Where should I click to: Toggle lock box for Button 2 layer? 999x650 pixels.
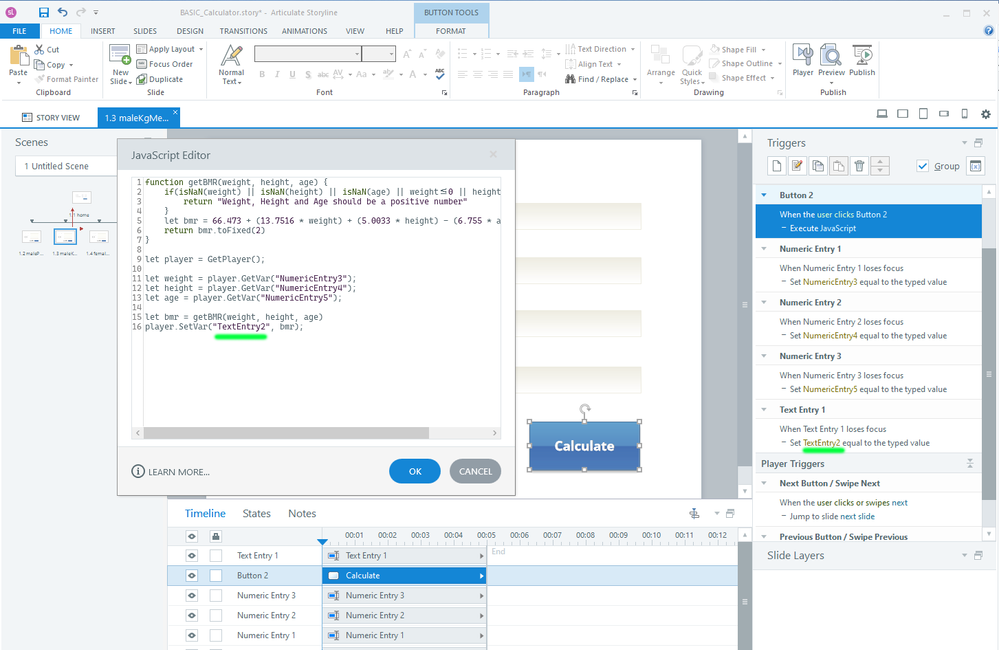[x=216, y=576]
